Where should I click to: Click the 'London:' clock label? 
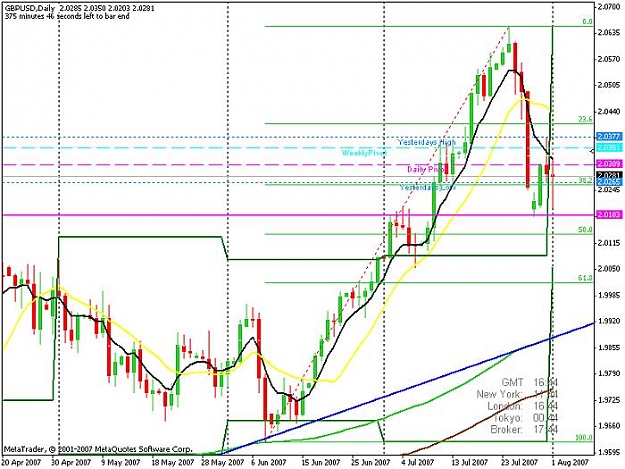click(505, 406)
